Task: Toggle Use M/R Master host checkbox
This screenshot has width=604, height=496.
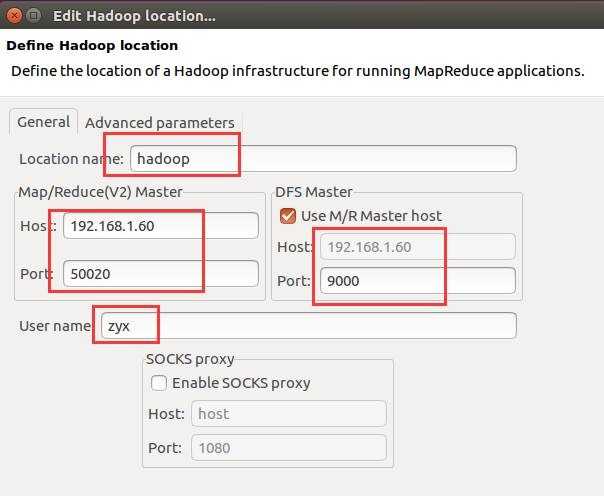Action: click(288, 216)
